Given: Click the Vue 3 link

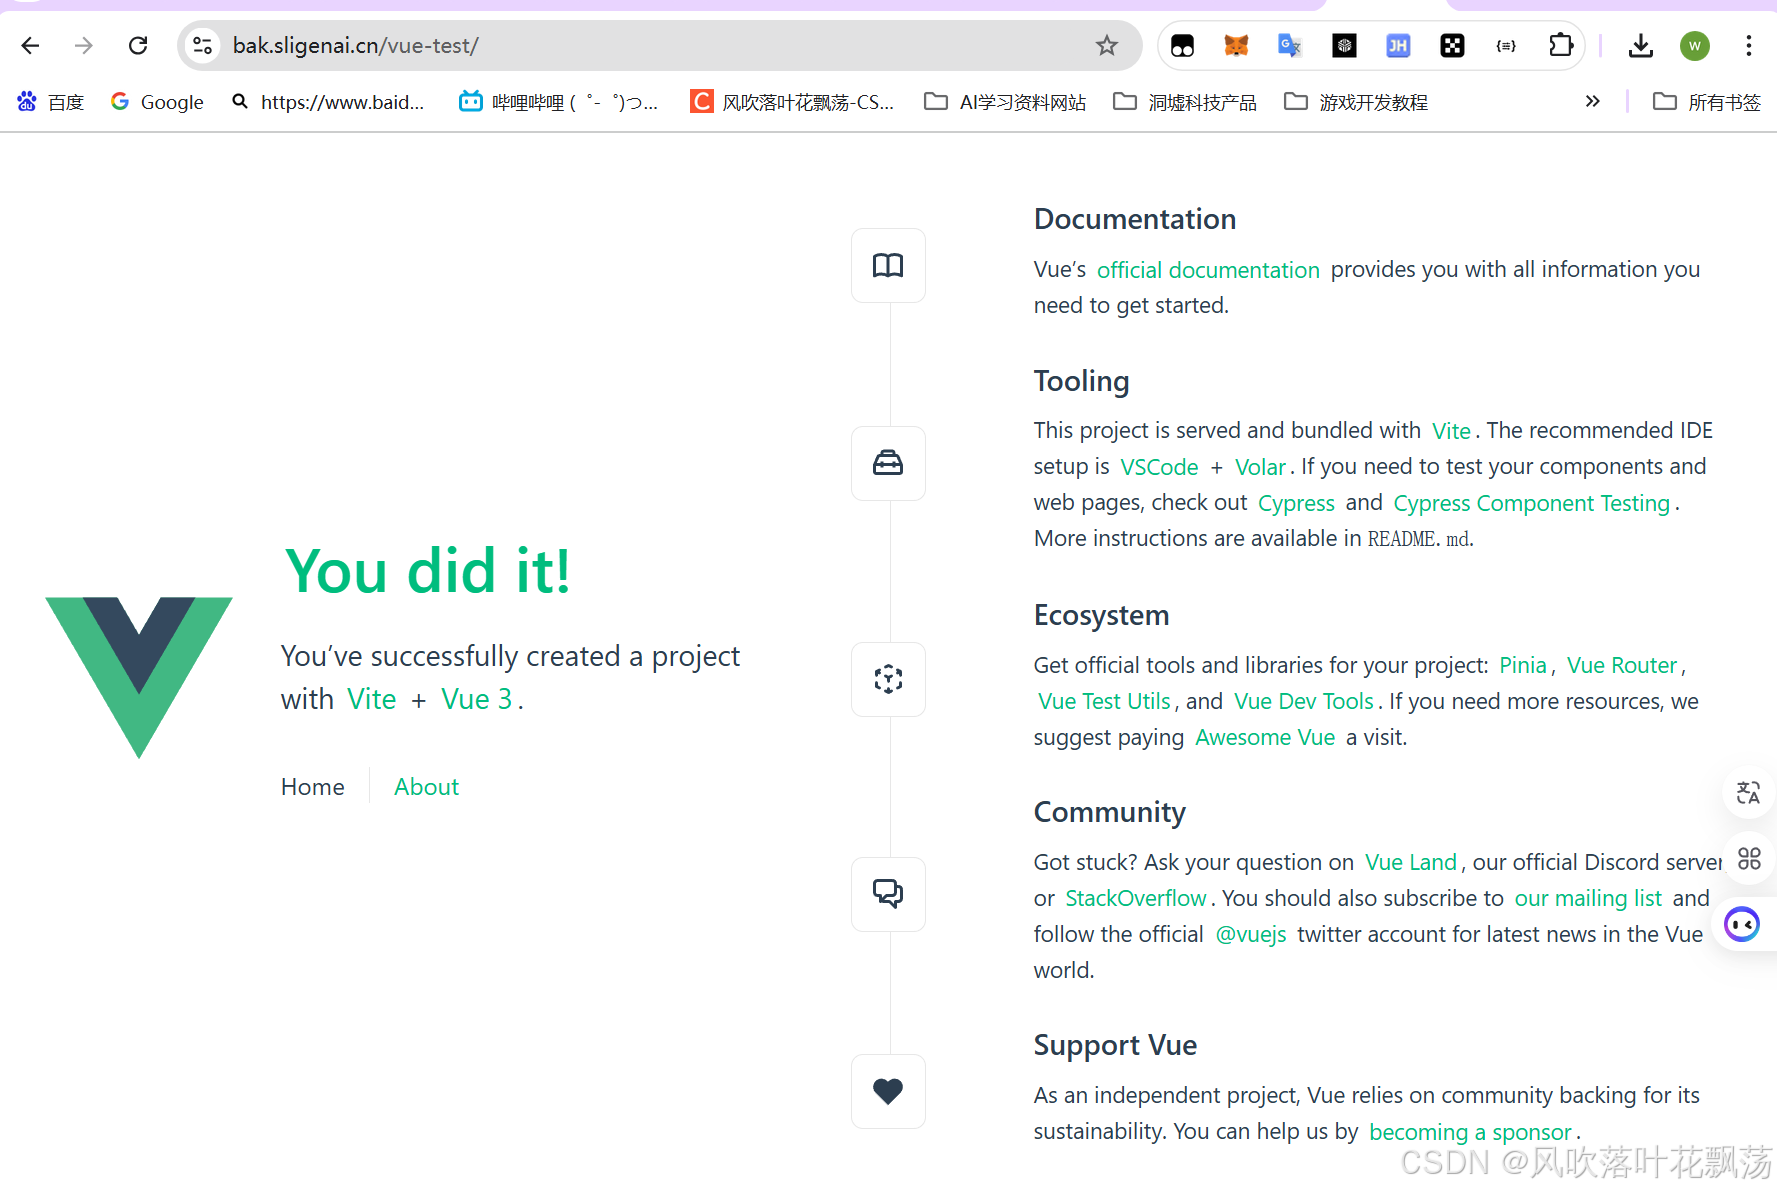Looking at the screenshot, I should click(x=477, y=699).
